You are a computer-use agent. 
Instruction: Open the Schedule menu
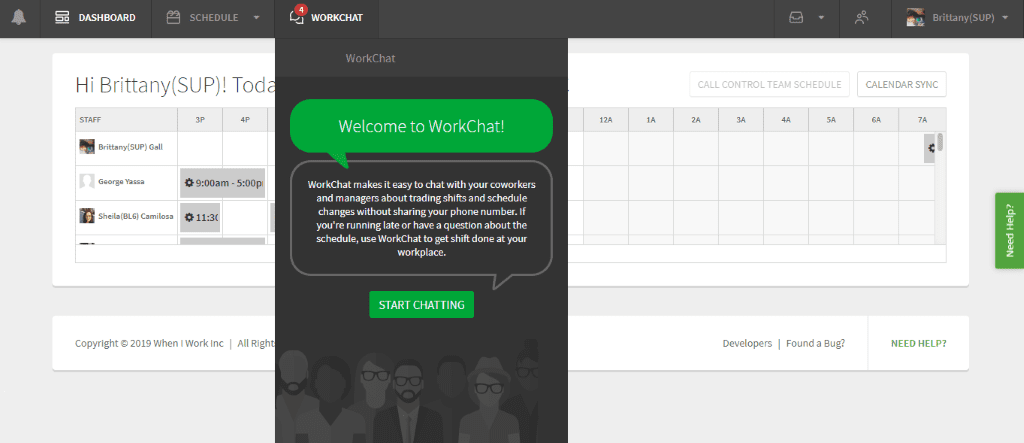(213, 18)
